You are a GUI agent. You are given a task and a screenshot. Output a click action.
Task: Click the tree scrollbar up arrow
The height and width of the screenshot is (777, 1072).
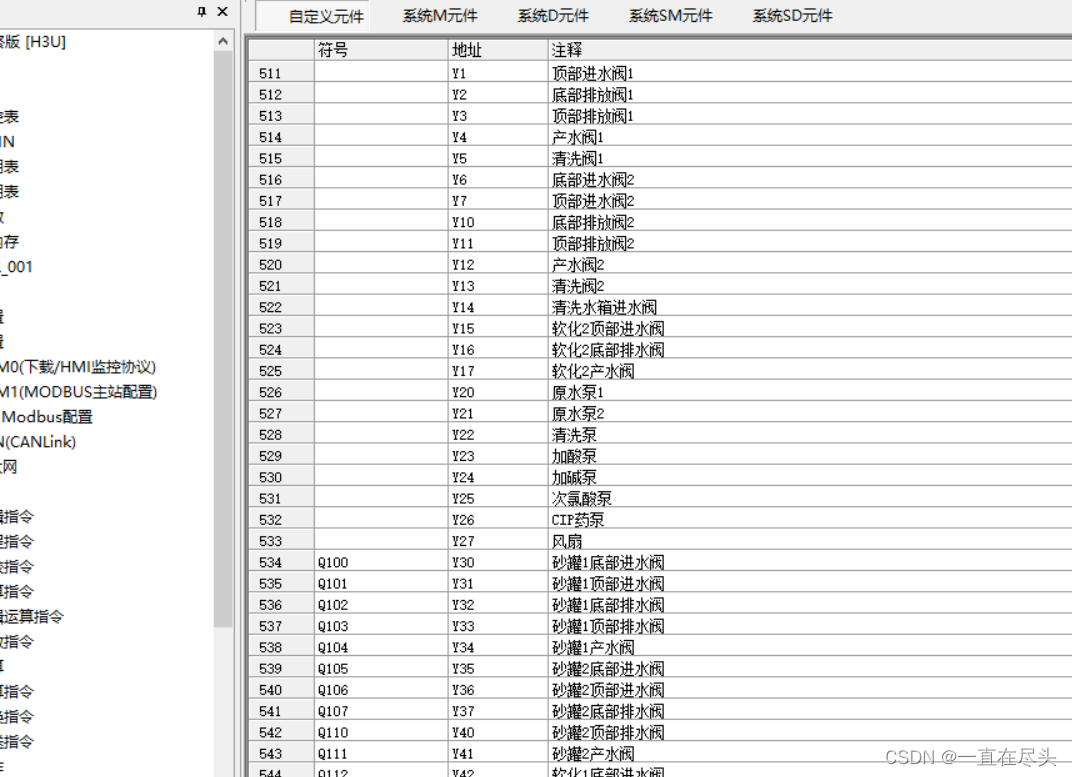pyautogui.click(x=223, y=42)
